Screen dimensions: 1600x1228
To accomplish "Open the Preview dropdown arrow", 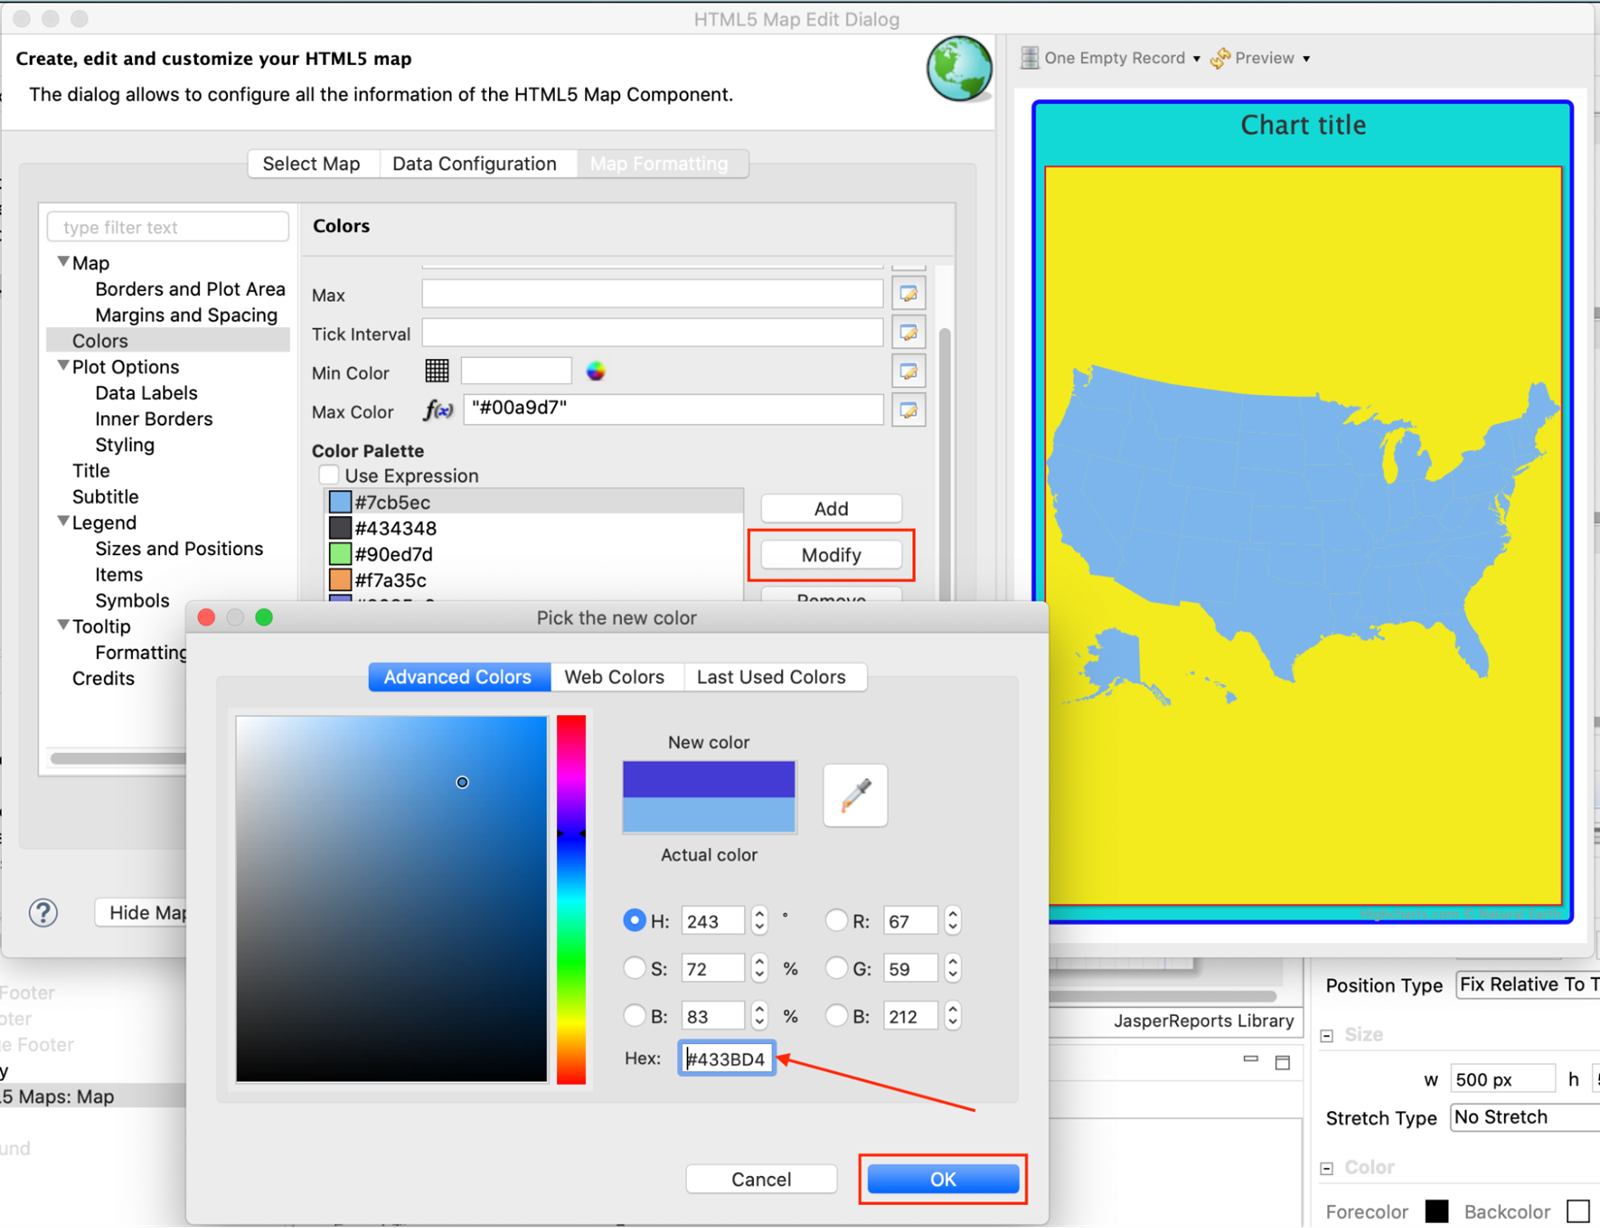I will pyautogui.click(x=1306, y=59).
